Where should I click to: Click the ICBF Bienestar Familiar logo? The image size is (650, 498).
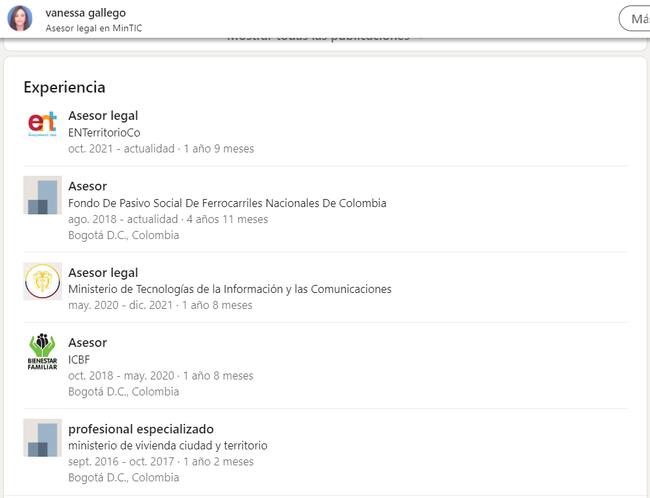[x=42, y=351]
